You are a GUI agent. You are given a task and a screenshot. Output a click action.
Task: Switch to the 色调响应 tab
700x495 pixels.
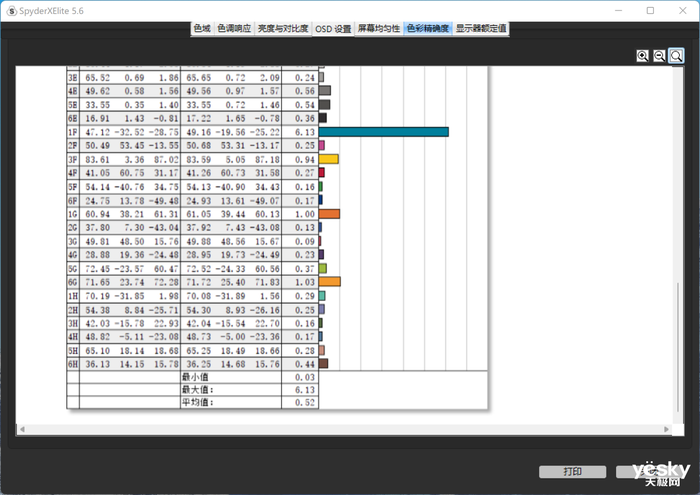pyautogui.click(x=234, y=29)
